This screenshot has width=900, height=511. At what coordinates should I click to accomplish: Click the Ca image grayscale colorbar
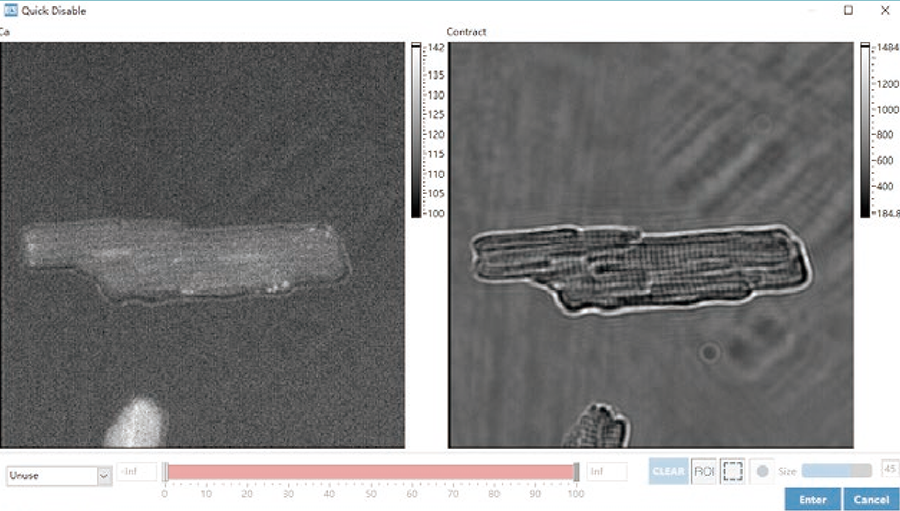coord(416,130)
